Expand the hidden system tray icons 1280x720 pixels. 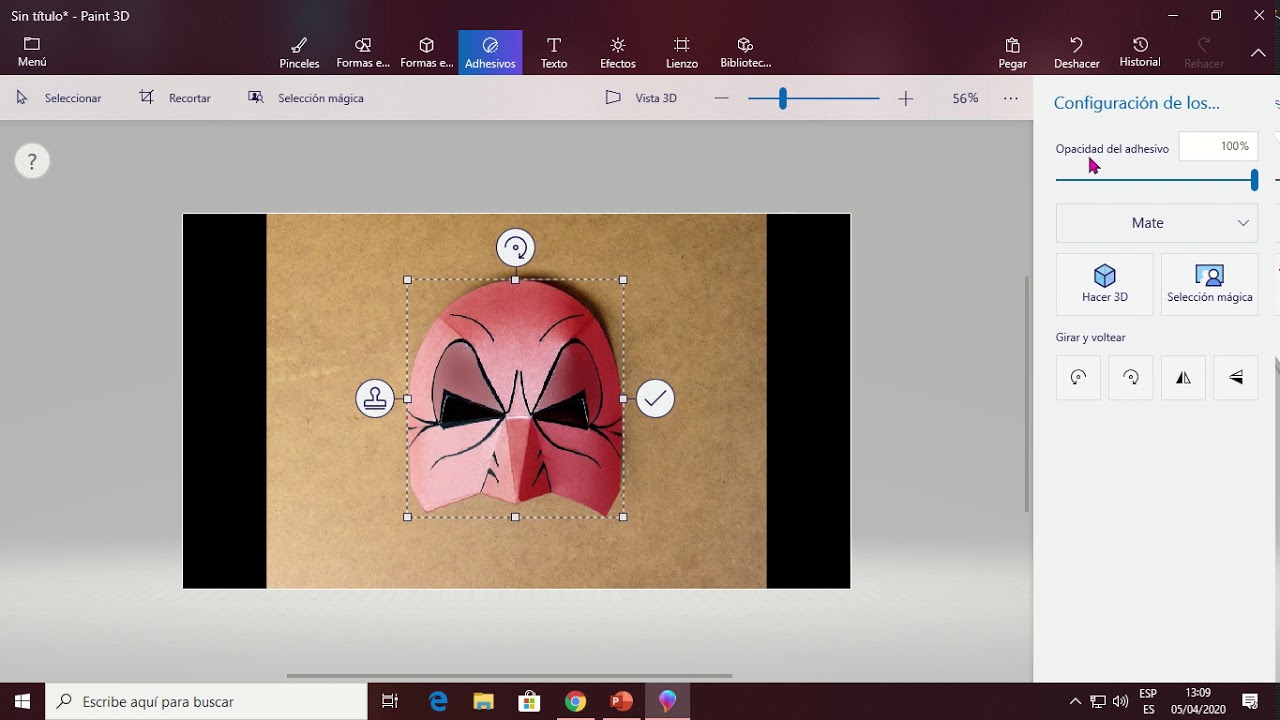pyautogui.click(x=1075, y=701)
